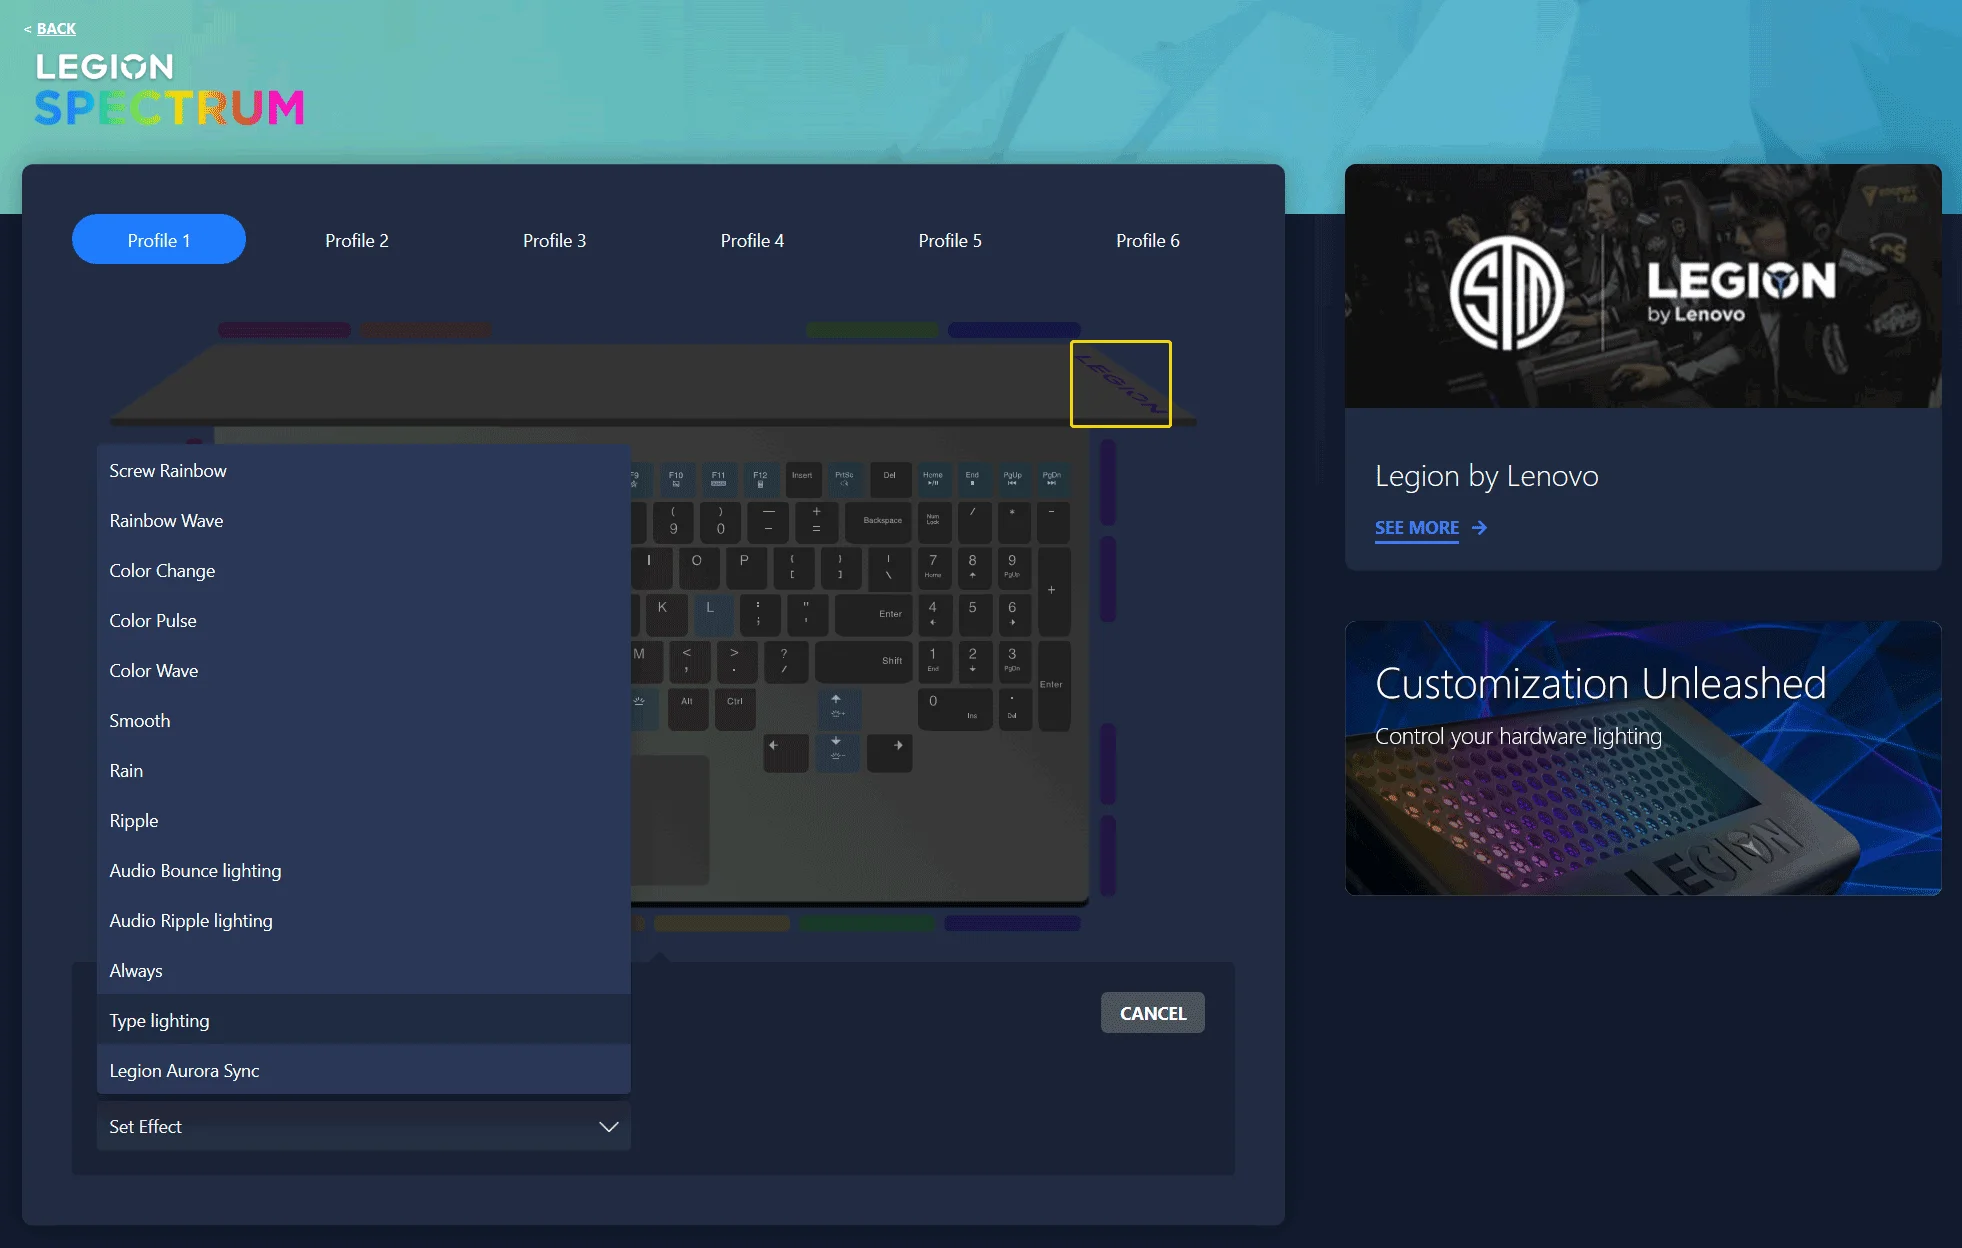Switch to Profile 5 tab

pyautogui.click(x=950, y=240)
